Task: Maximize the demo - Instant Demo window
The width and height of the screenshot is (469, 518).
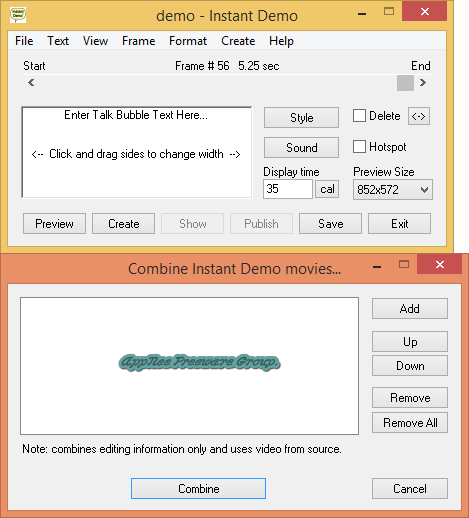Action: point(389,12)
